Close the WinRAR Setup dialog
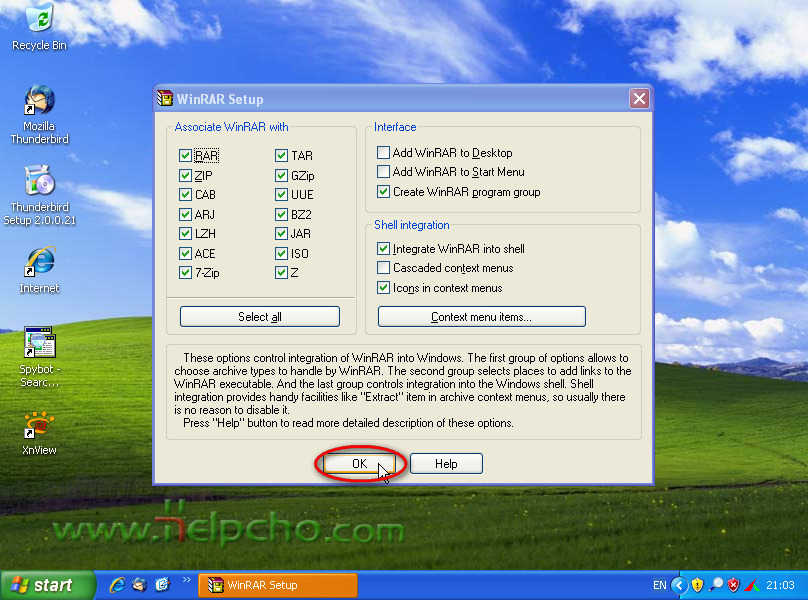 coord(639,98)
